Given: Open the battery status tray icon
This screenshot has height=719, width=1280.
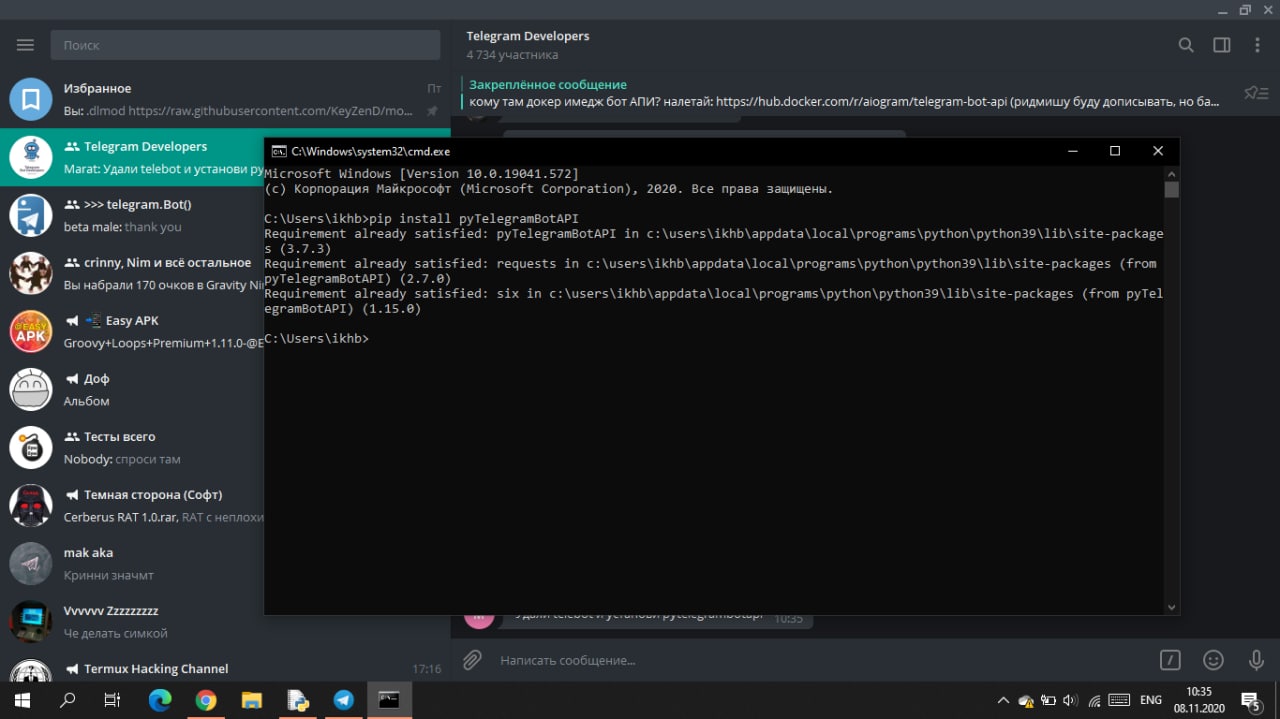Looking at the screenshot, I should pyautogui.click(x=1049, y=700).
